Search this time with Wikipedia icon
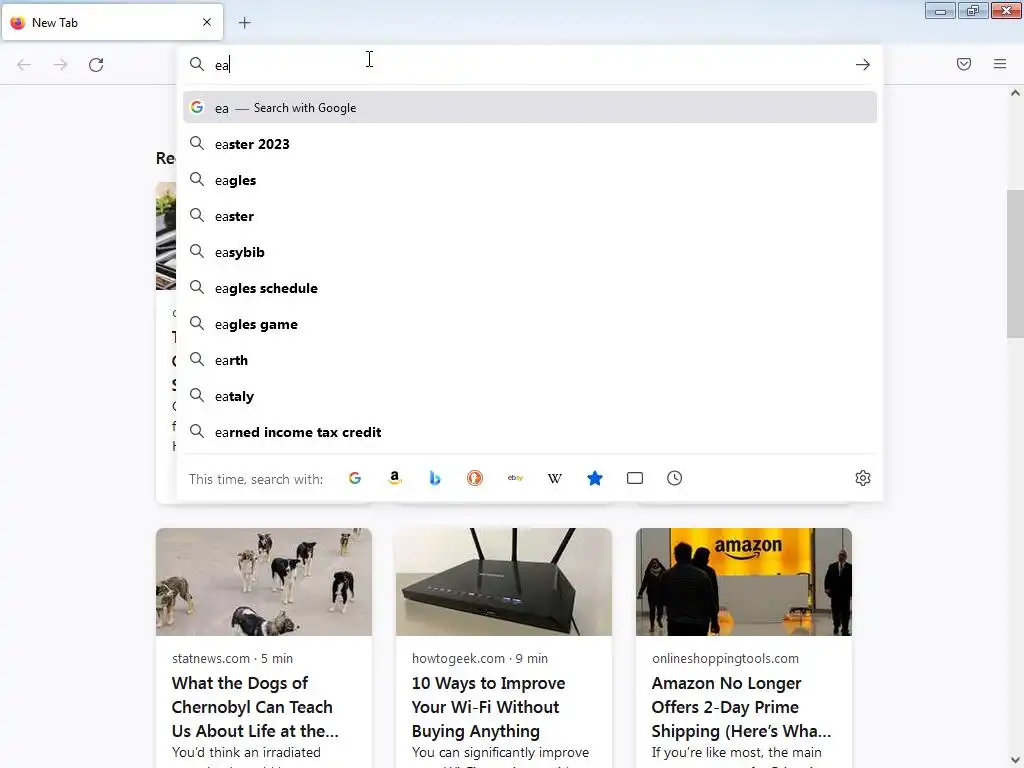1024x768 pixels. click(554, 478)
